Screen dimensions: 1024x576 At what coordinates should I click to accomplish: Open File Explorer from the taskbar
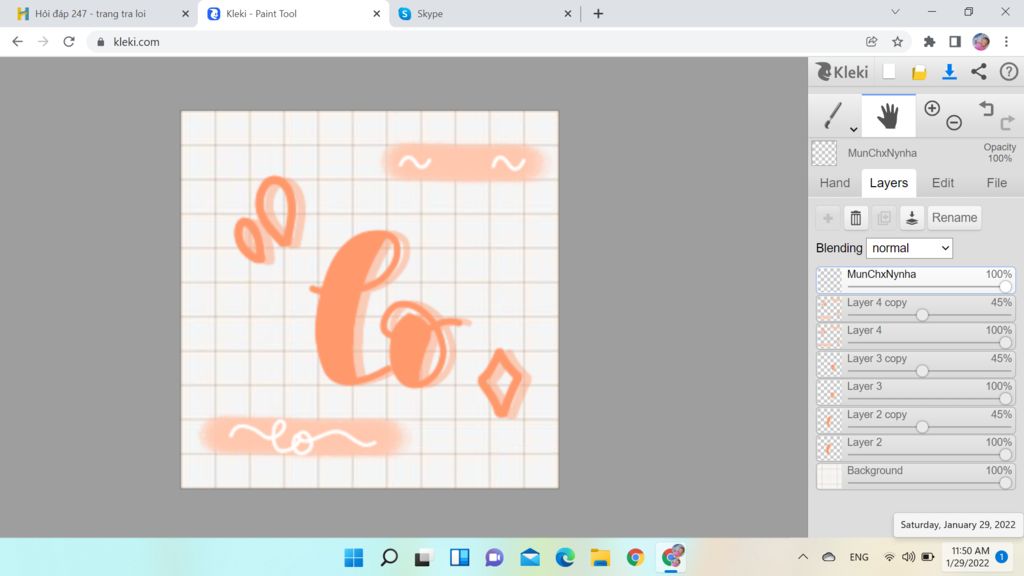point(600,558)
